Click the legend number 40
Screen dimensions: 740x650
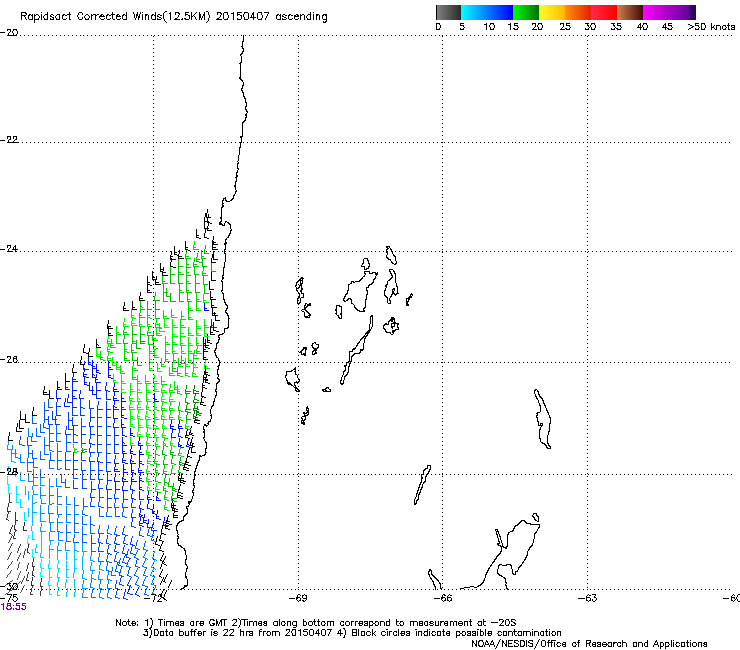(x=642, y=27)
